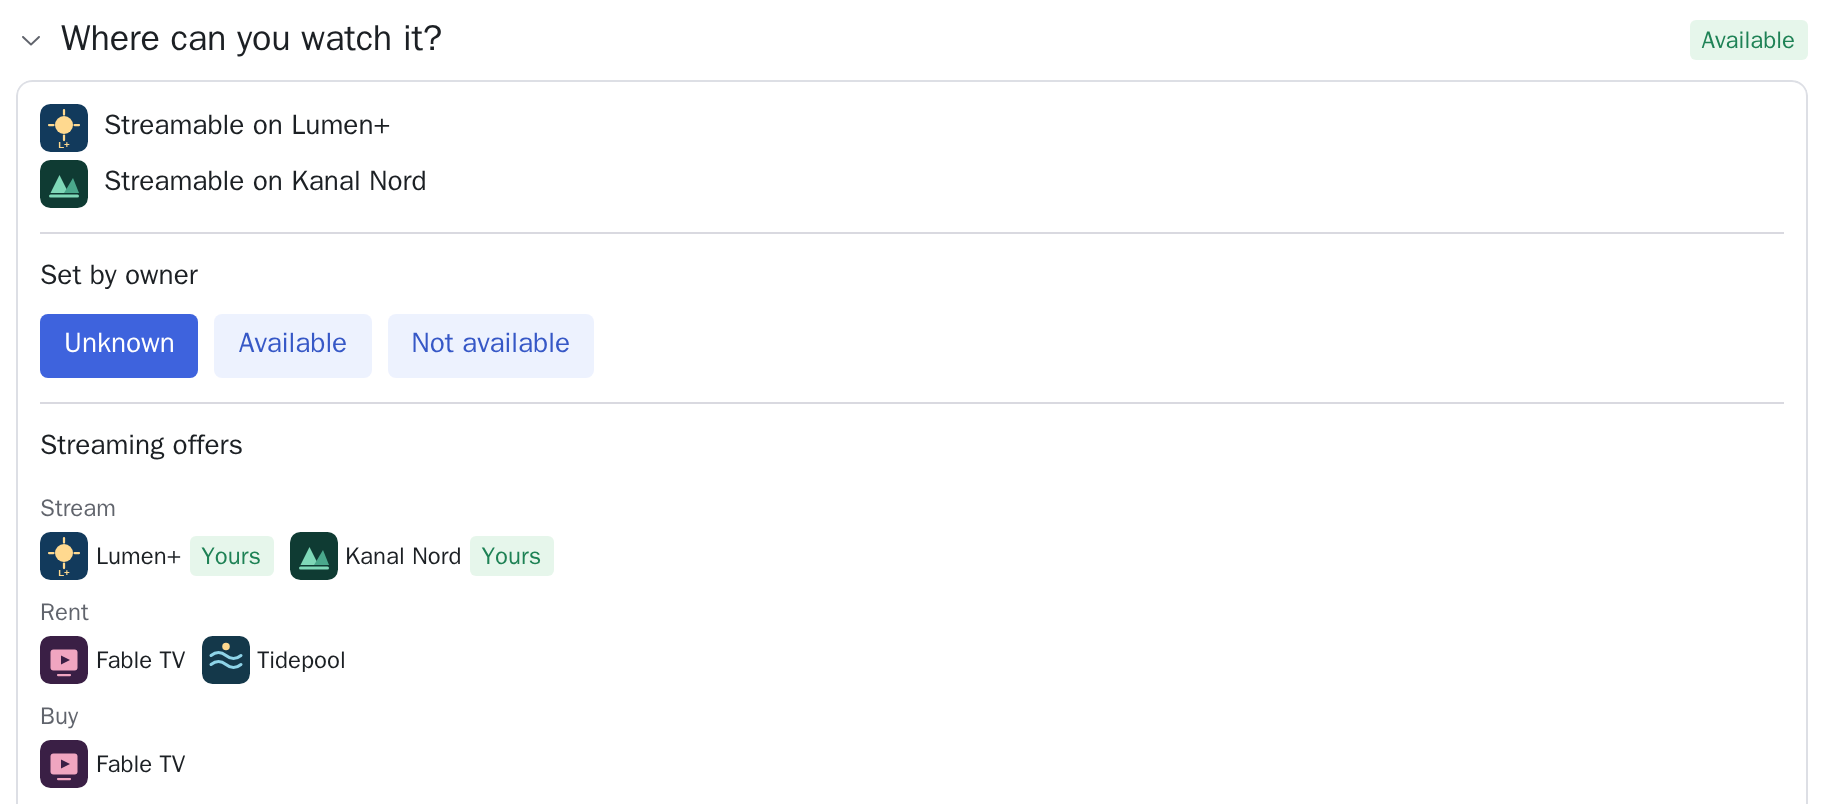Click the Lumen+ label under Stream
The width and height of the screenshot is (1824, 804).
coord(138,556)
